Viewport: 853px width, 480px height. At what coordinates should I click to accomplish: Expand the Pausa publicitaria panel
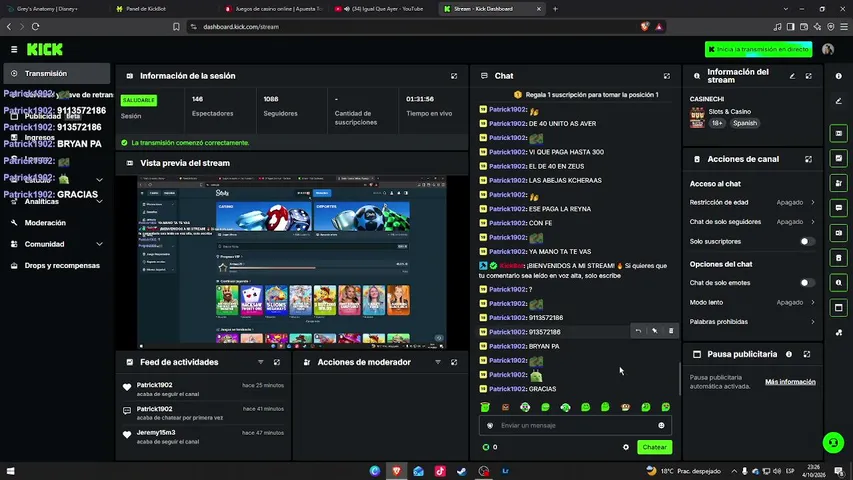click(x=807, y=354)
